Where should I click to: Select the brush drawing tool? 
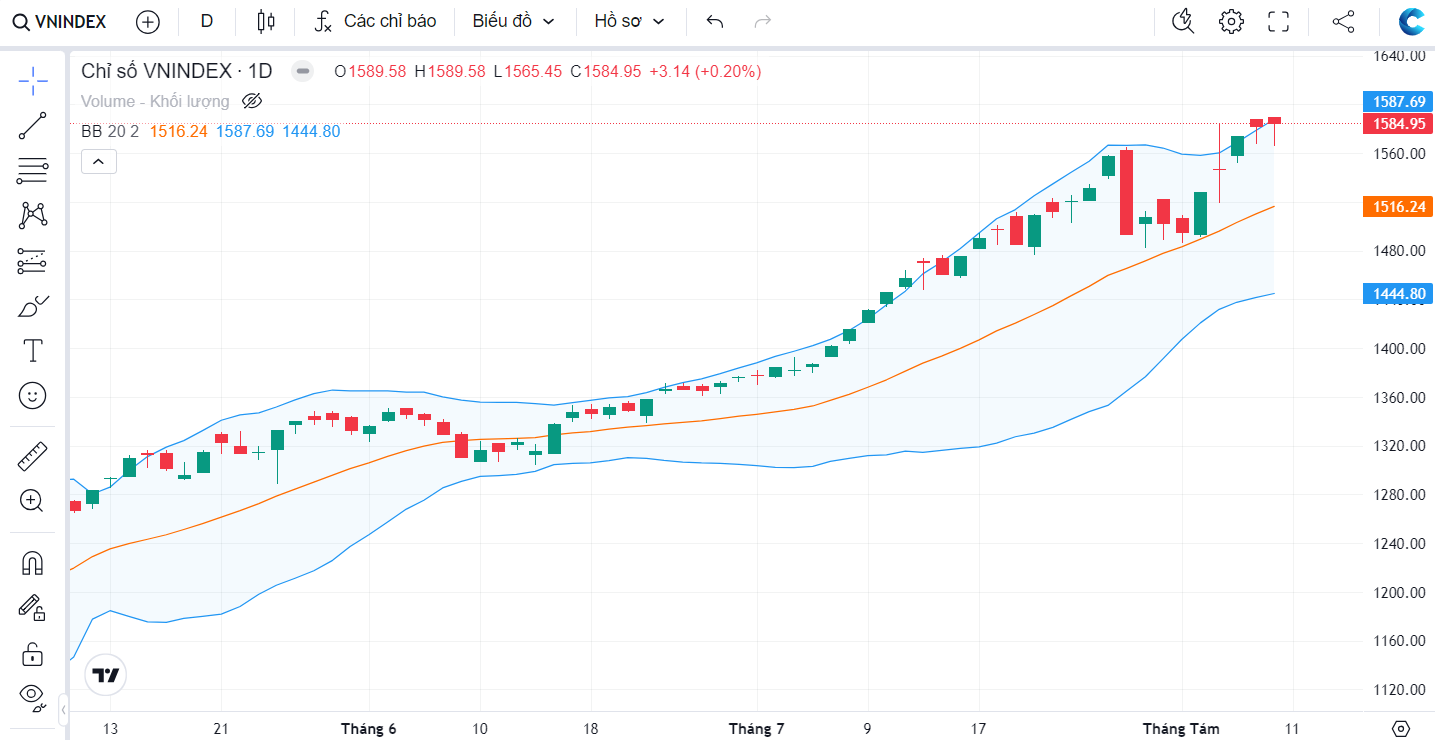[x=33, y=306]
